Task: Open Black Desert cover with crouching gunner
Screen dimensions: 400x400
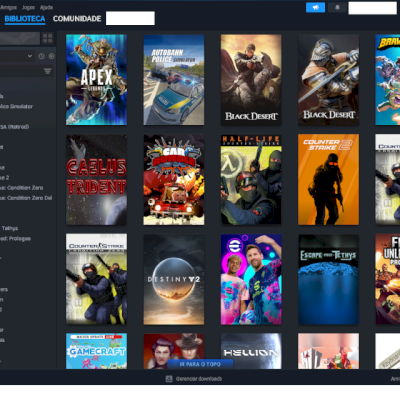Action: [251, 80]
